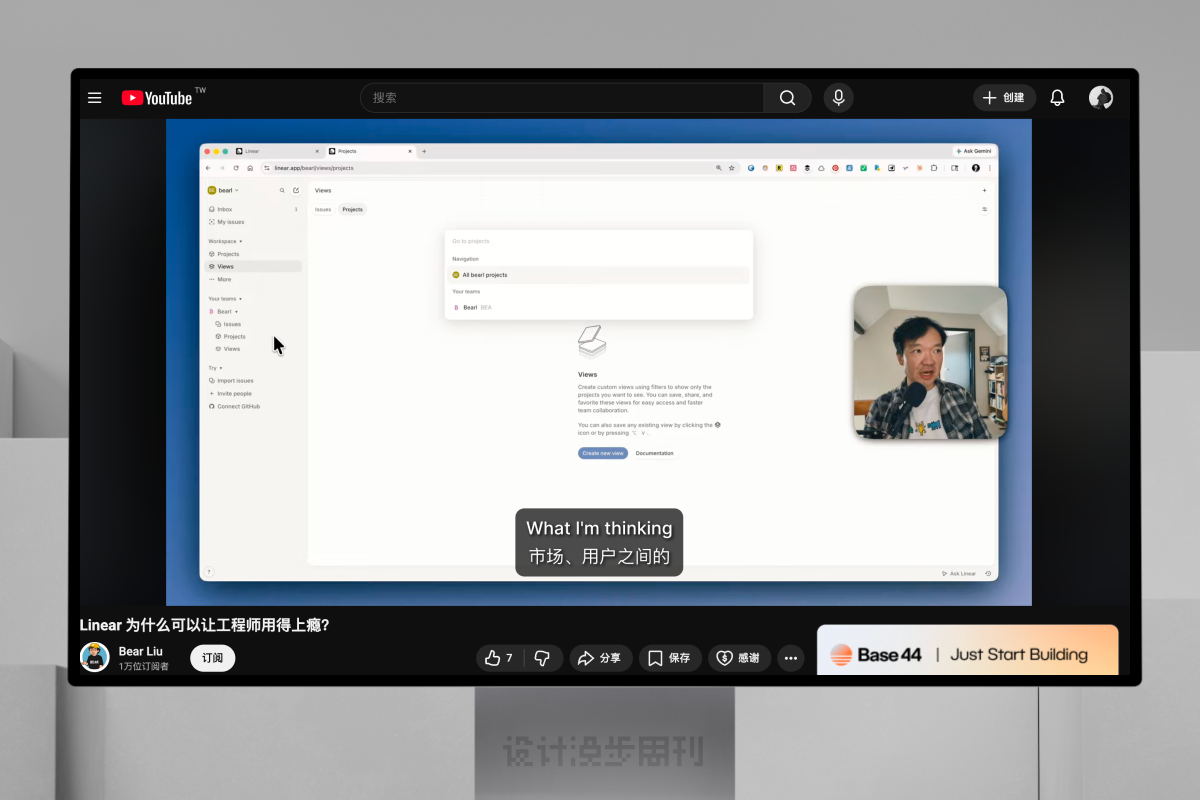Viewport: 1200px width, 800px height.
Task: Dislike the video with thumbs-down
Action: point(542,658)
